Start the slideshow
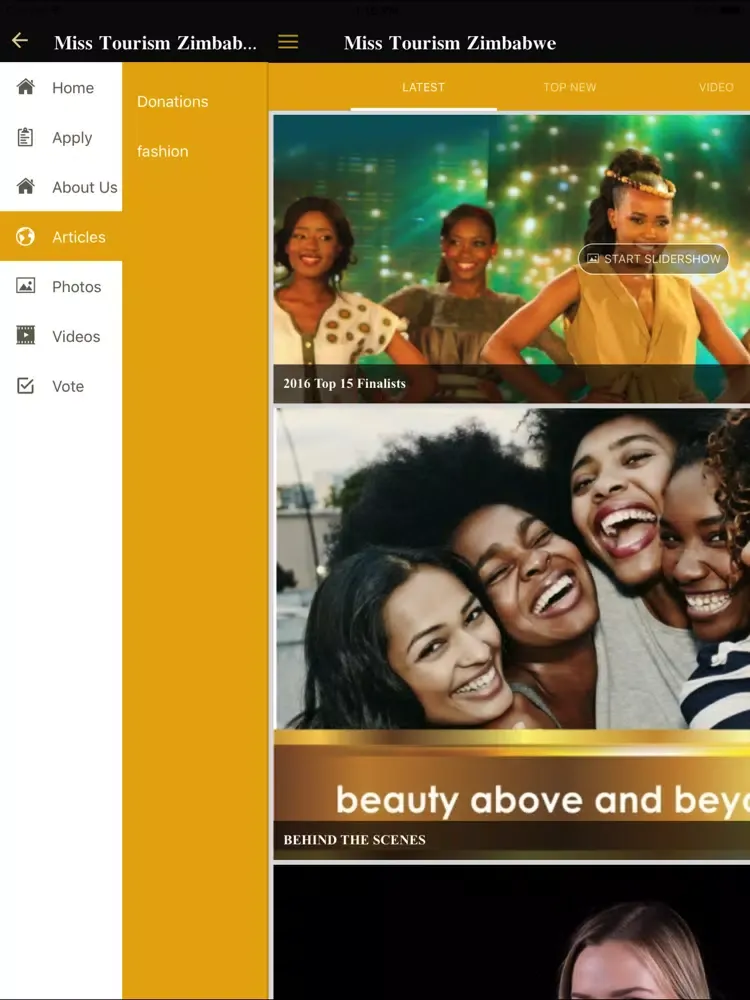The width and height of the screenshot is (750, 1000). point(653,259)
